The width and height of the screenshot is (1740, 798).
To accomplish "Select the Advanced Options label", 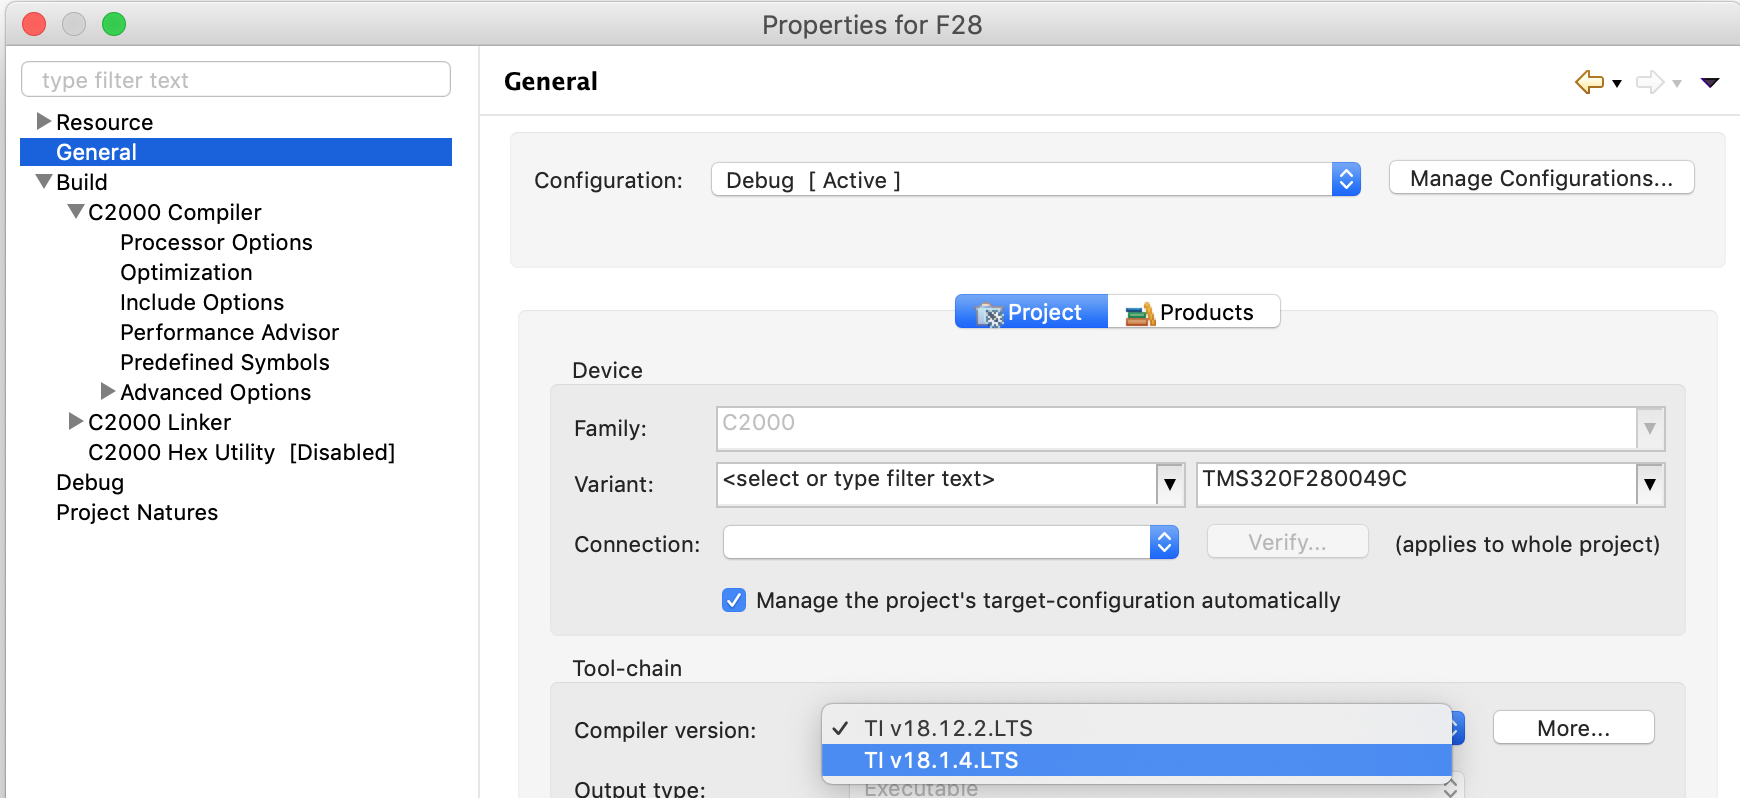I will point(216,392).
